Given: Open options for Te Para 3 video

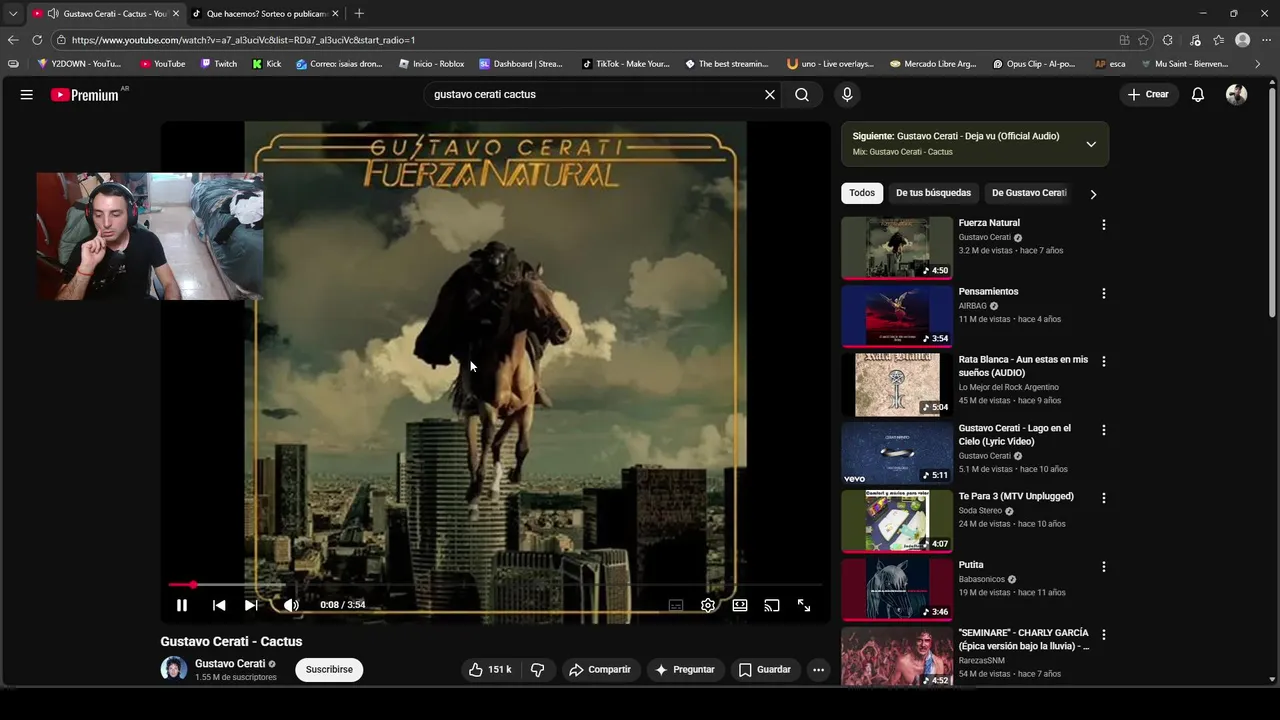Looking at the screenshot, I should pos(1104,498).
